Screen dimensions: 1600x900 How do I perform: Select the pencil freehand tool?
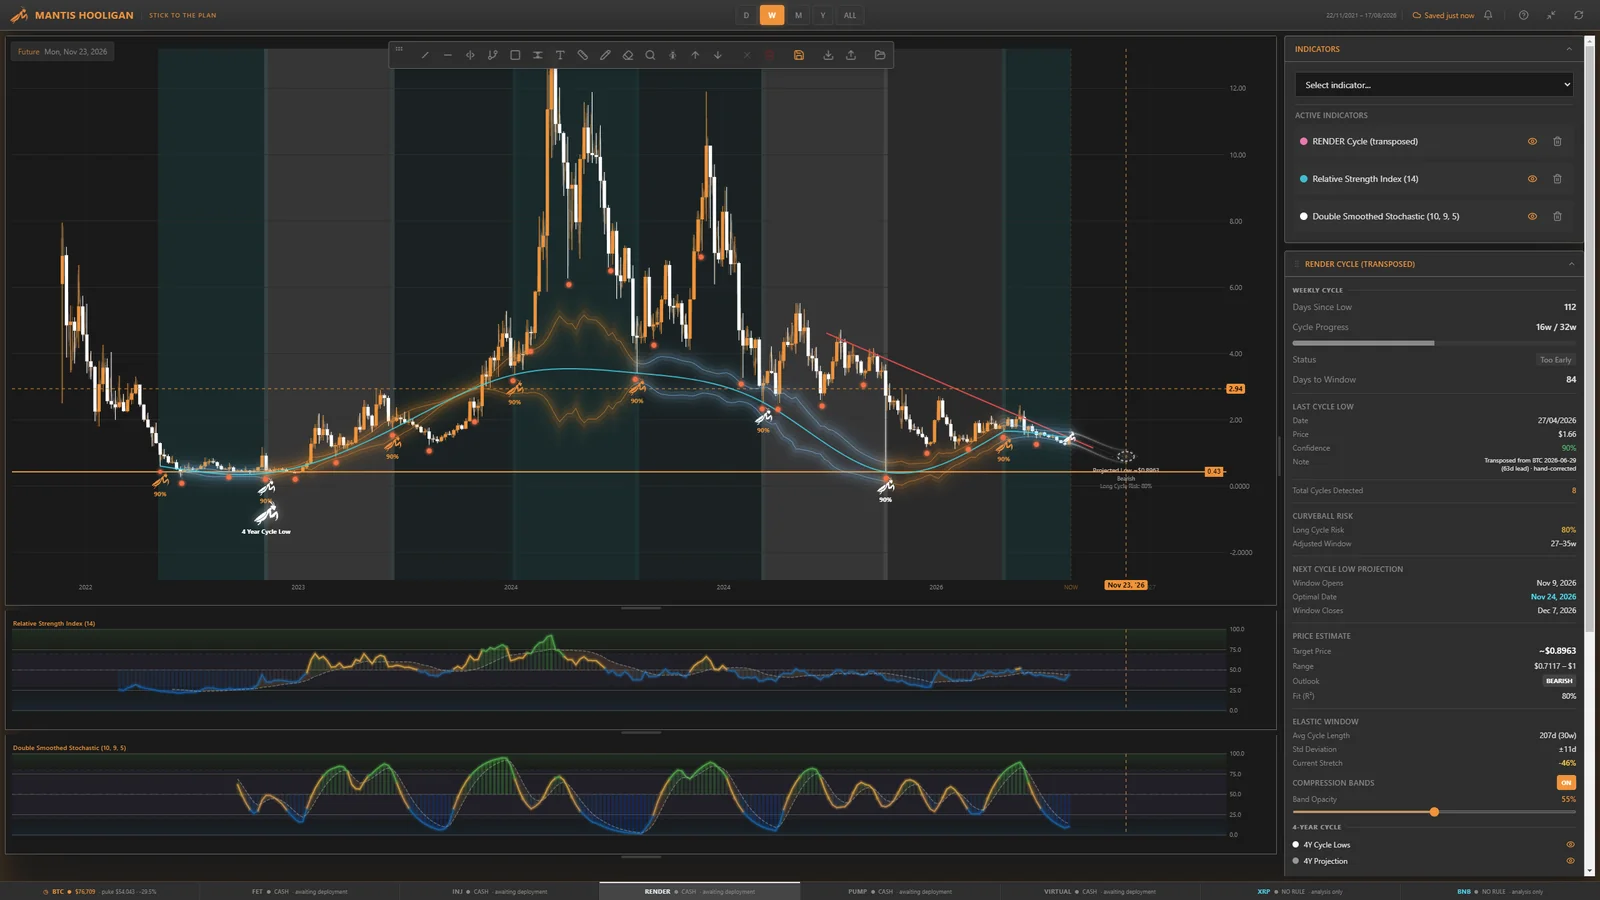point(605,55)
